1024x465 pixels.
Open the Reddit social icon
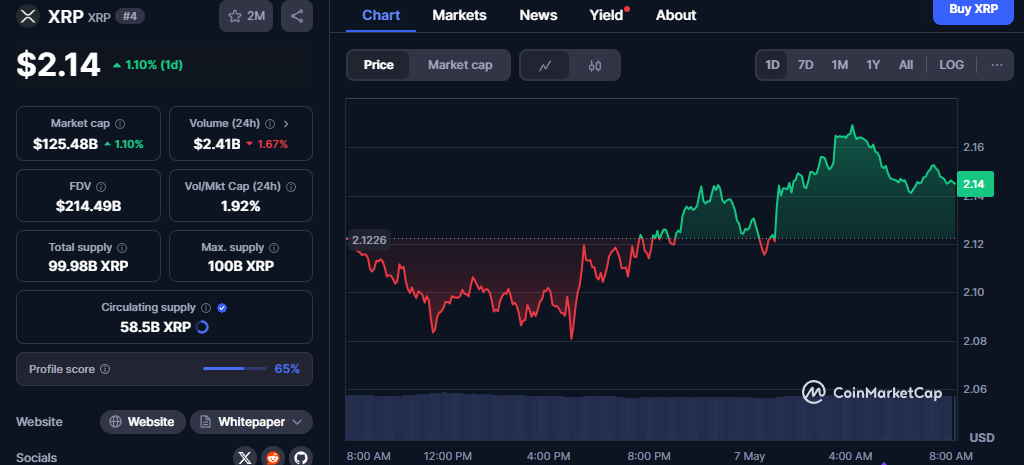(272, 458)
